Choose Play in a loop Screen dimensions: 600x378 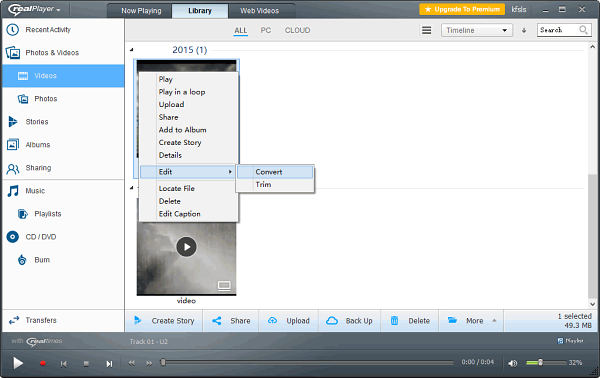(x=189, y=92)
